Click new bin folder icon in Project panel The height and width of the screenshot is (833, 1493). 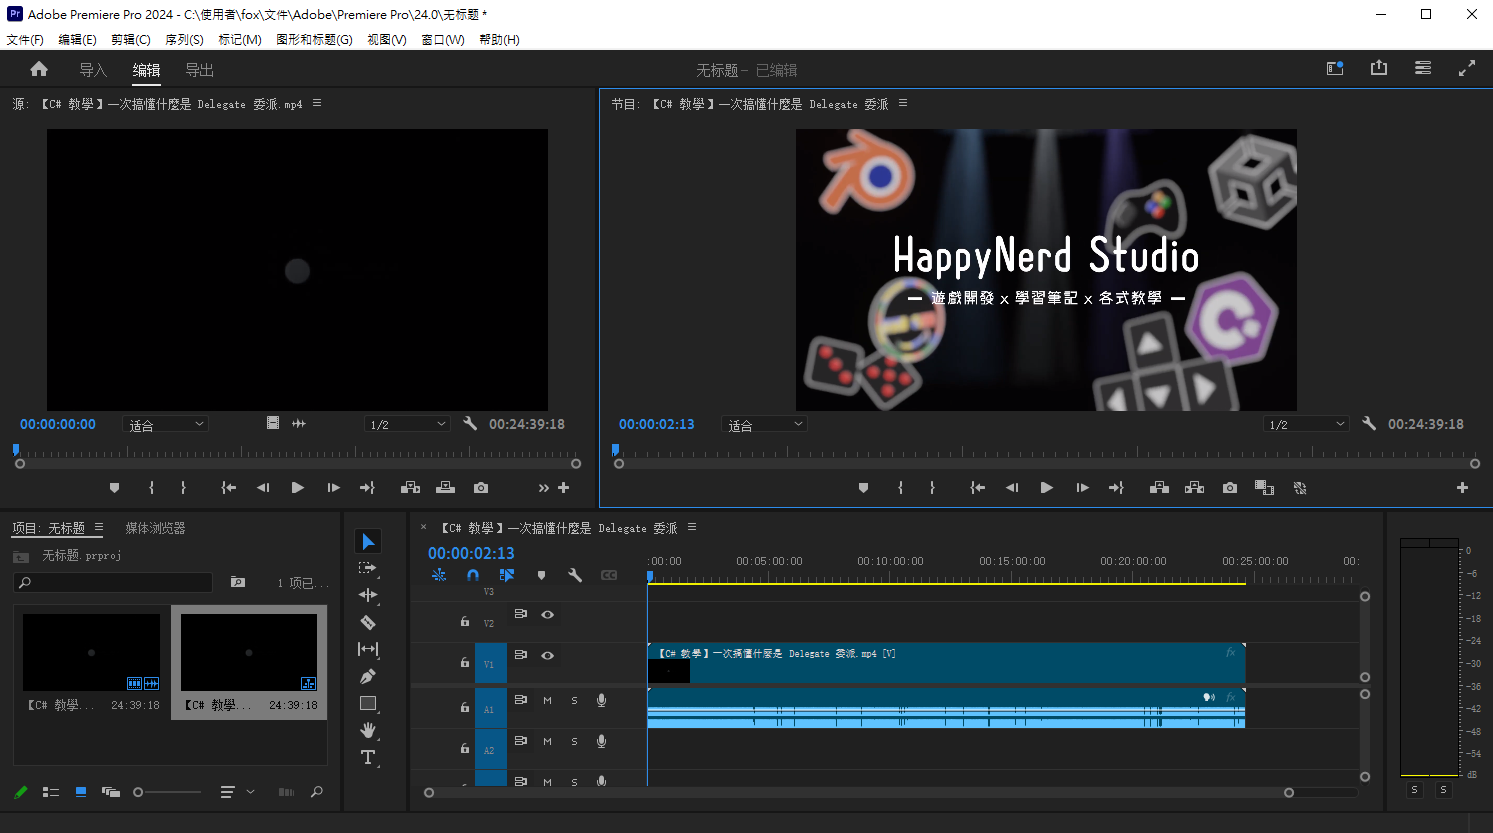pyautogui.click(x=237, y=582)
